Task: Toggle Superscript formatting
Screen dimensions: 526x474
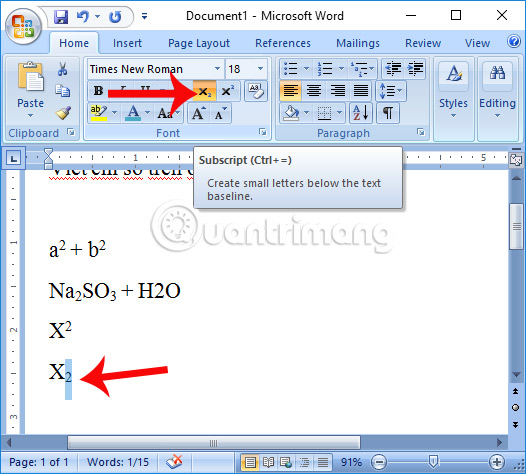Action: coord(228,91)
